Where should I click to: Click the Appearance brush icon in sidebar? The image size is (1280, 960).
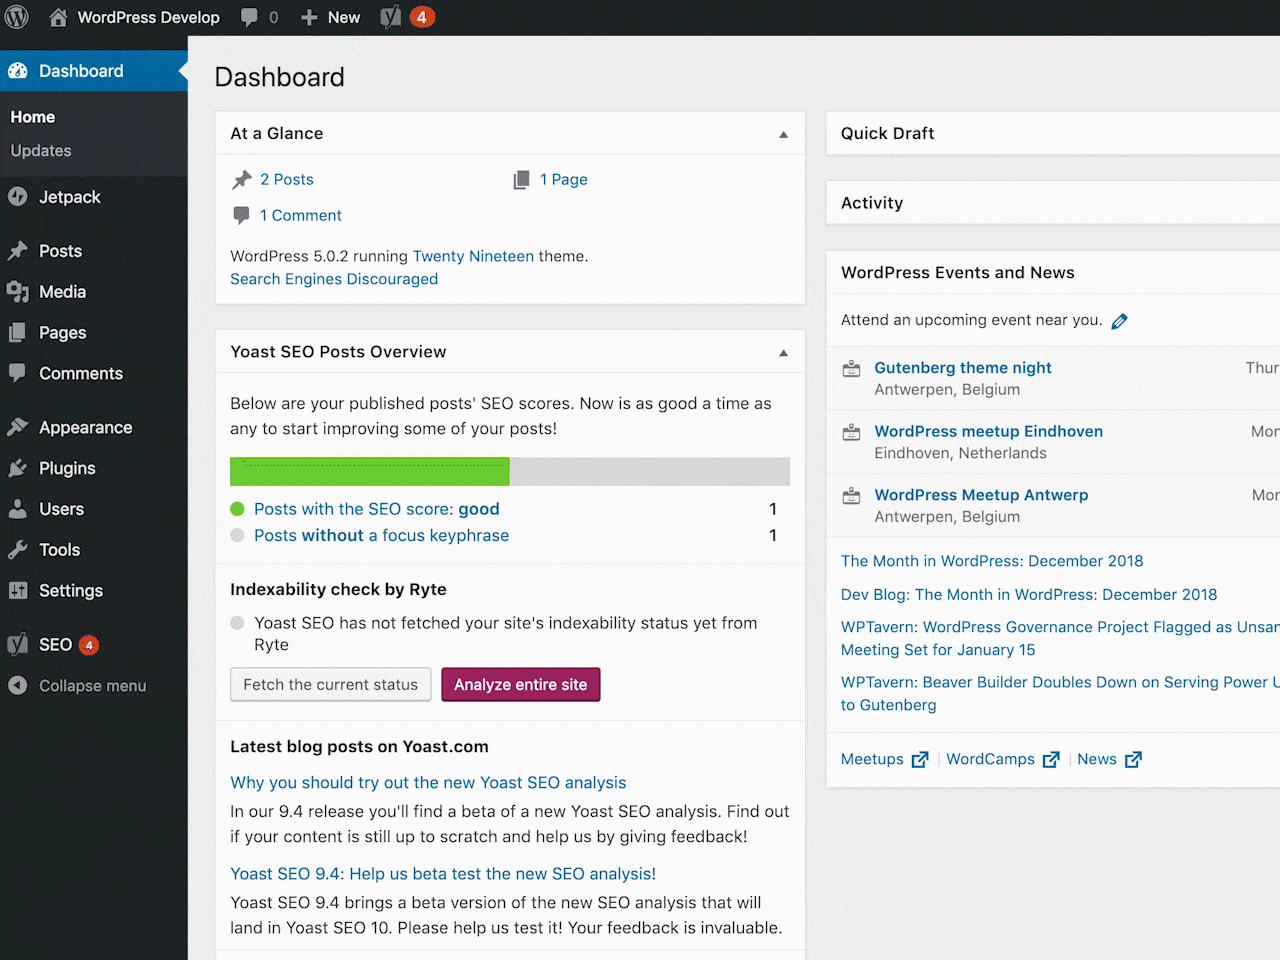click(18, 427)
